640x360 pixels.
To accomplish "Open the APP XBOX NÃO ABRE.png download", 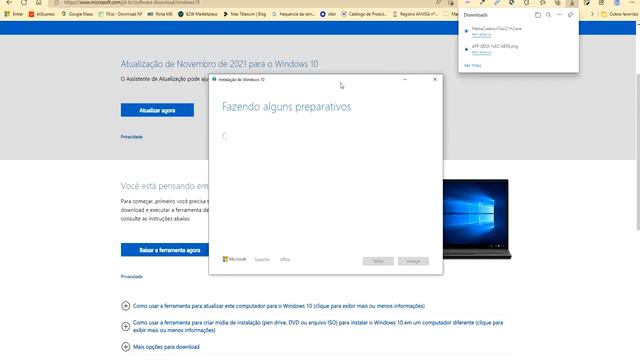I will [495, 46].
